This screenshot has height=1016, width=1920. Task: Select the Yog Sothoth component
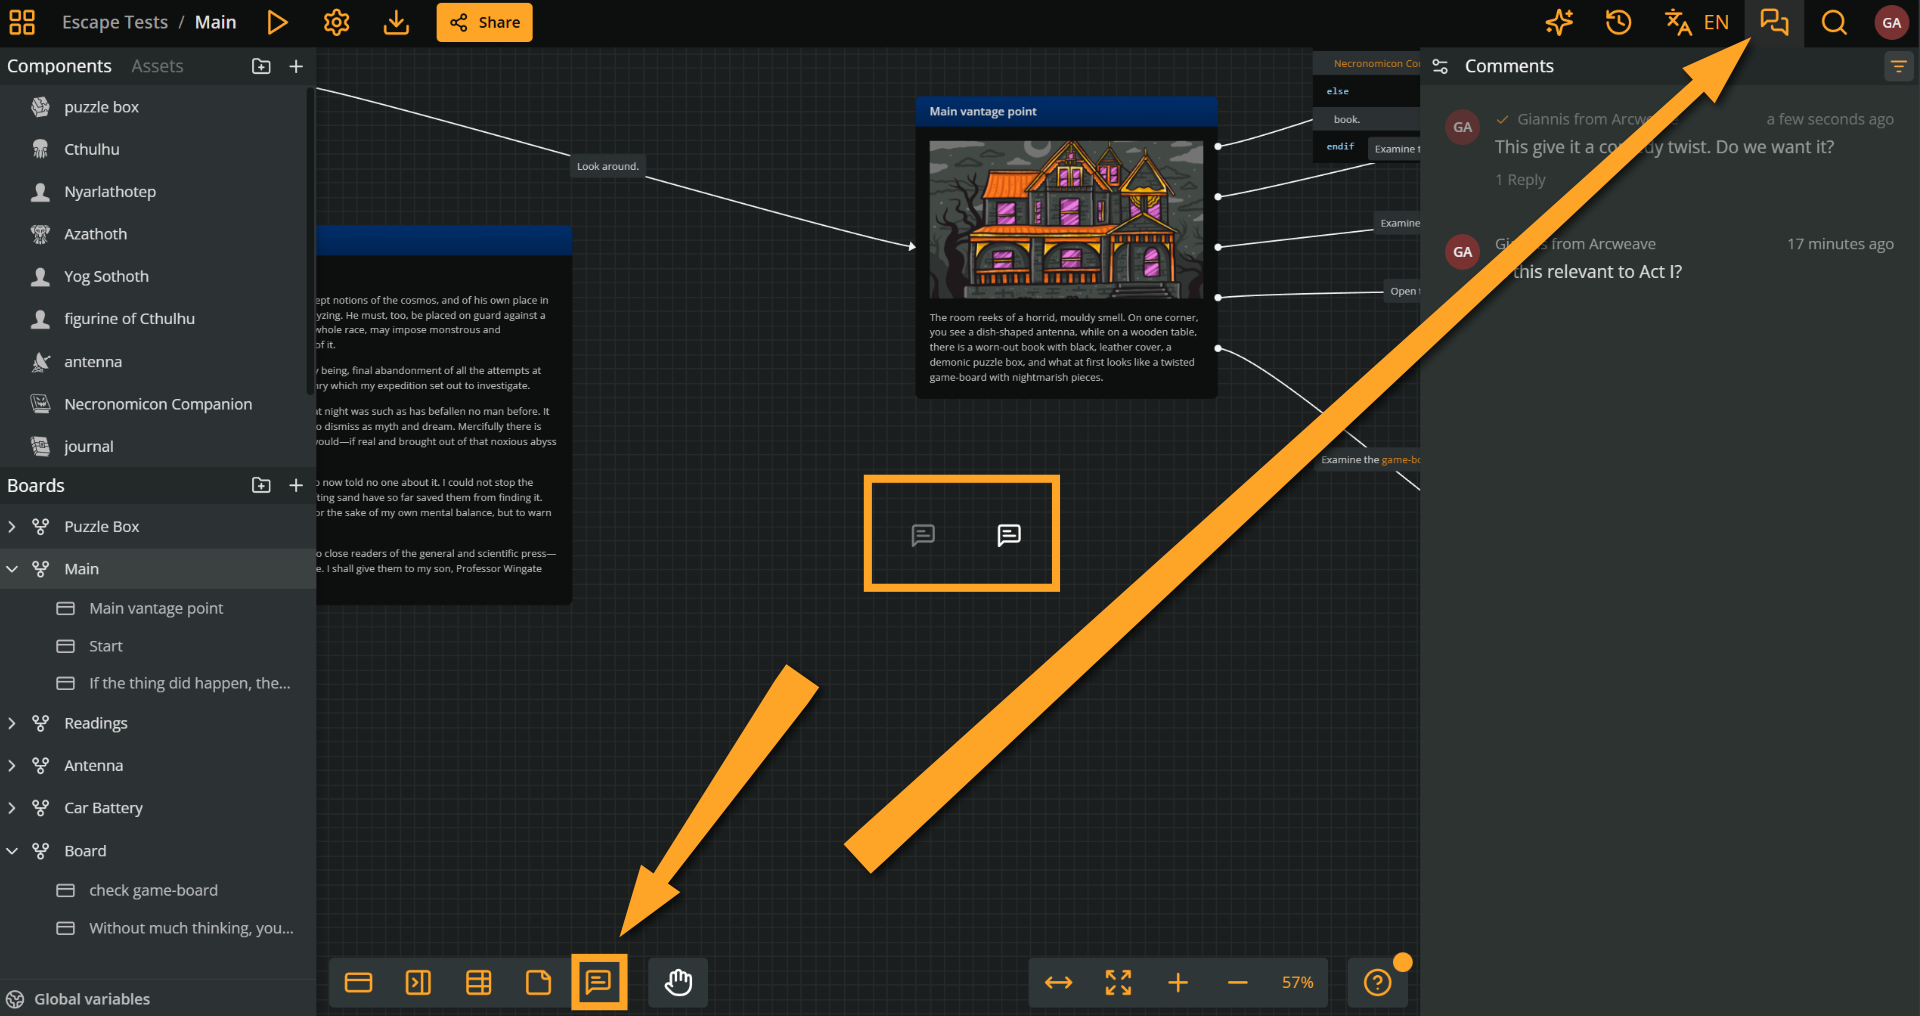155,276
